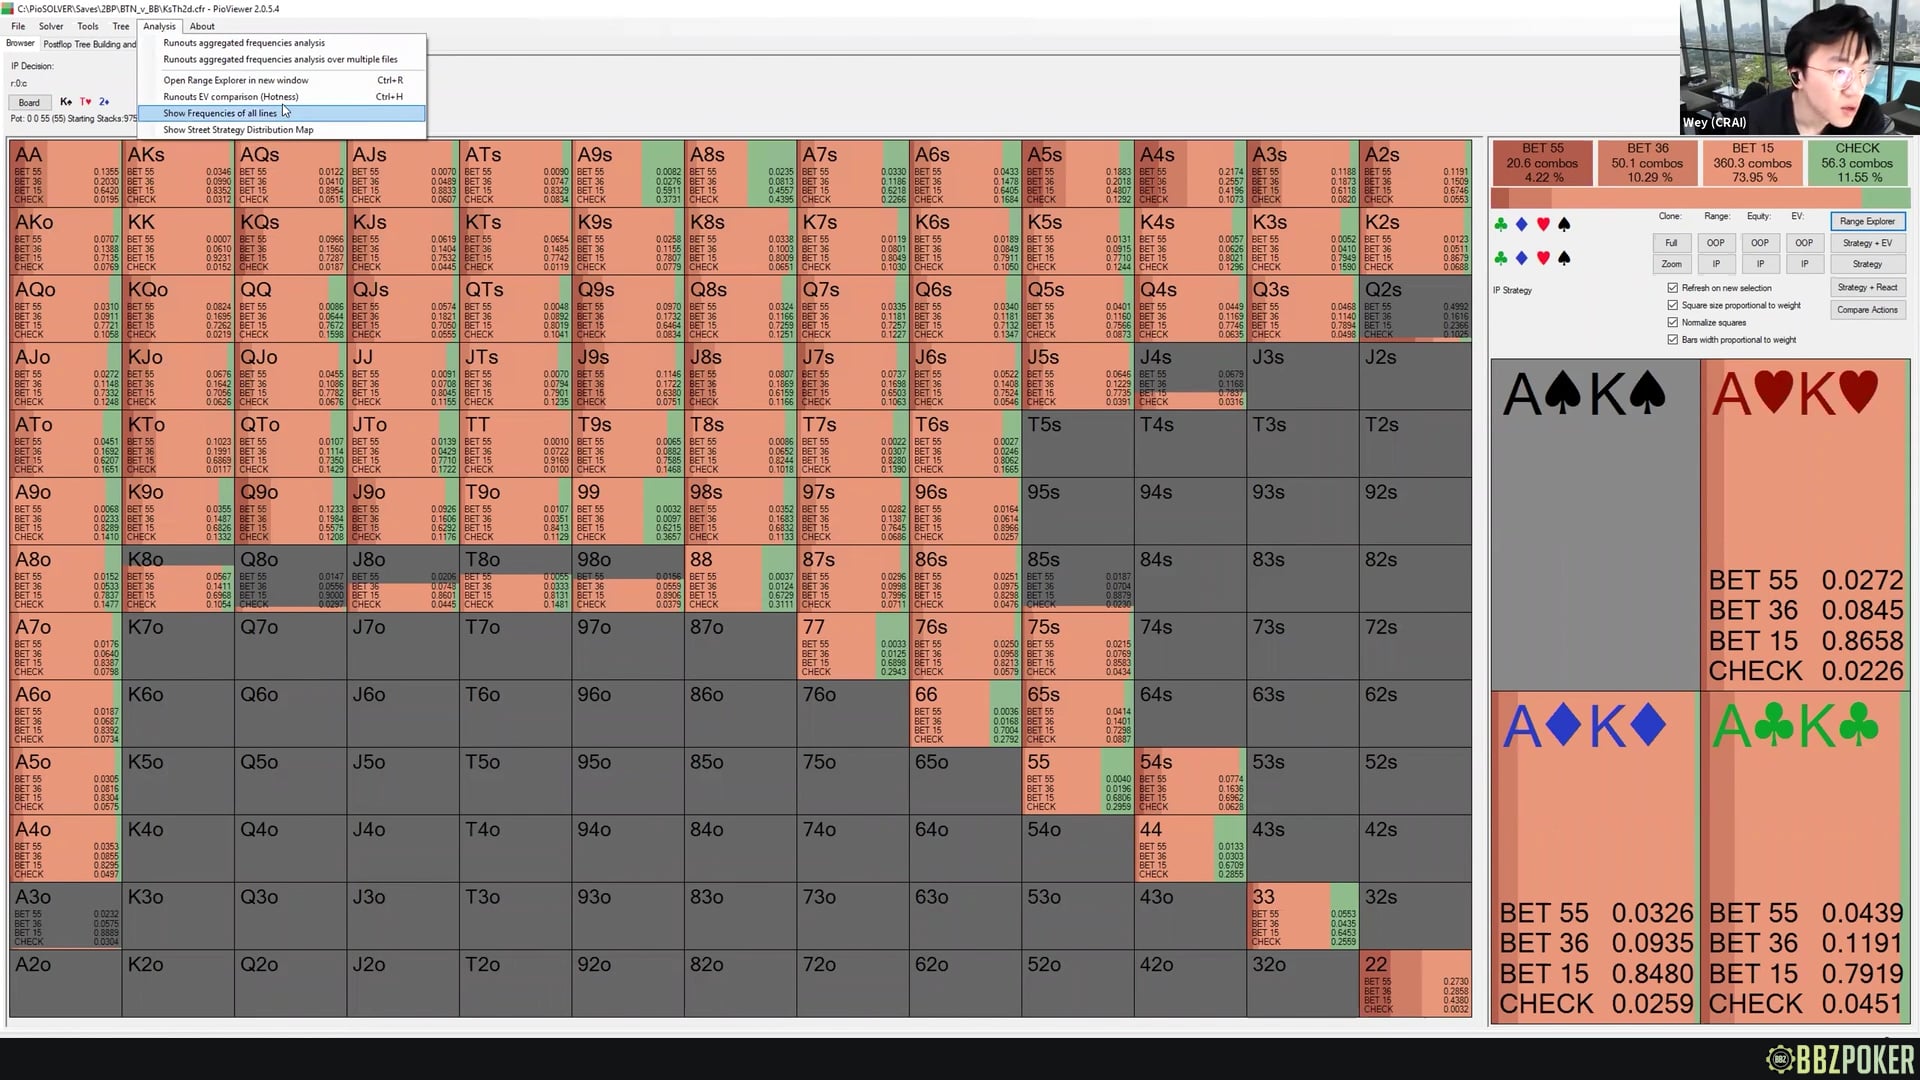The image size is (1920, 1080).
Task: Open the Solver menu
Action: tap(50, 27)
